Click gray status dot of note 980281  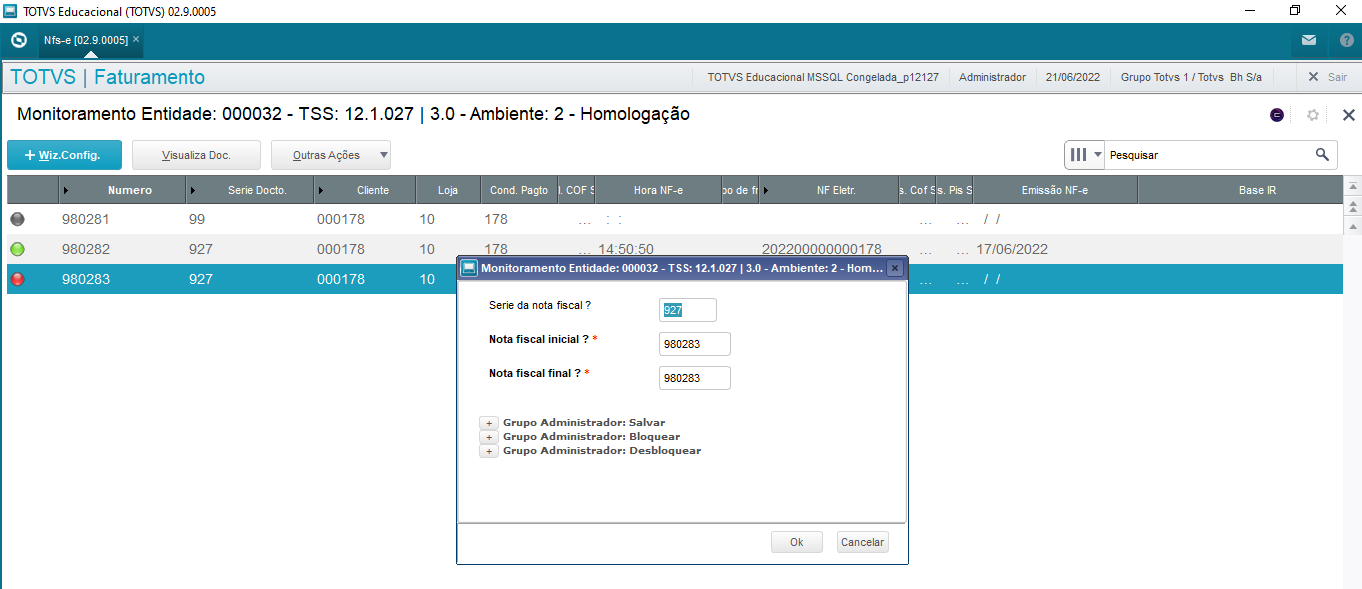pos(17,219)
